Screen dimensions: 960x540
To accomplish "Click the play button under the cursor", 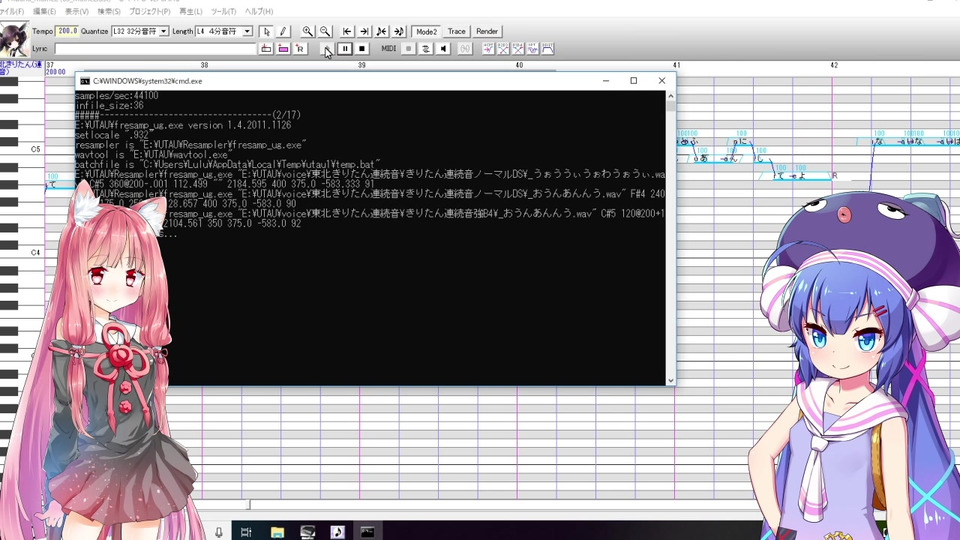I will [327, 49].
